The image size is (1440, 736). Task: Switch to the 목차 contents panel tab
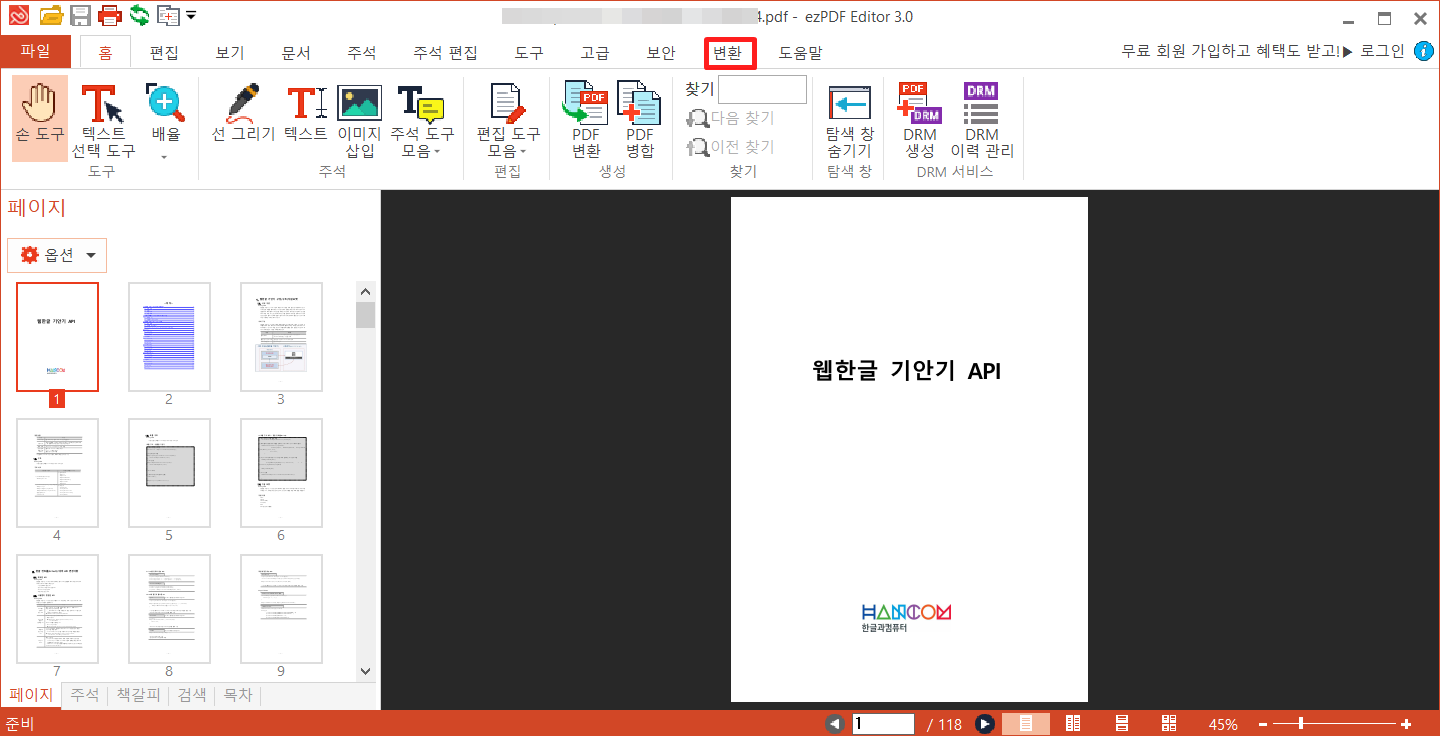[237, 695]
